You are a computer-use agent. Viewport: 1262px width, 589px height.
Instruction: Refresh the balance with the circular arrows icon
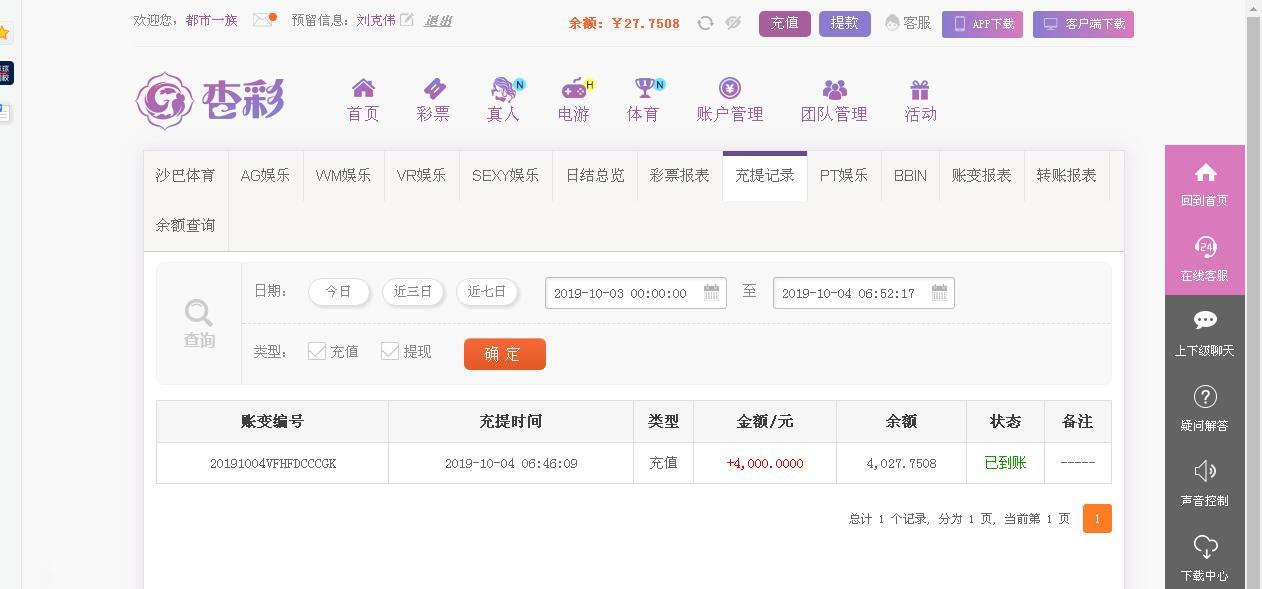tap(705, 23)
